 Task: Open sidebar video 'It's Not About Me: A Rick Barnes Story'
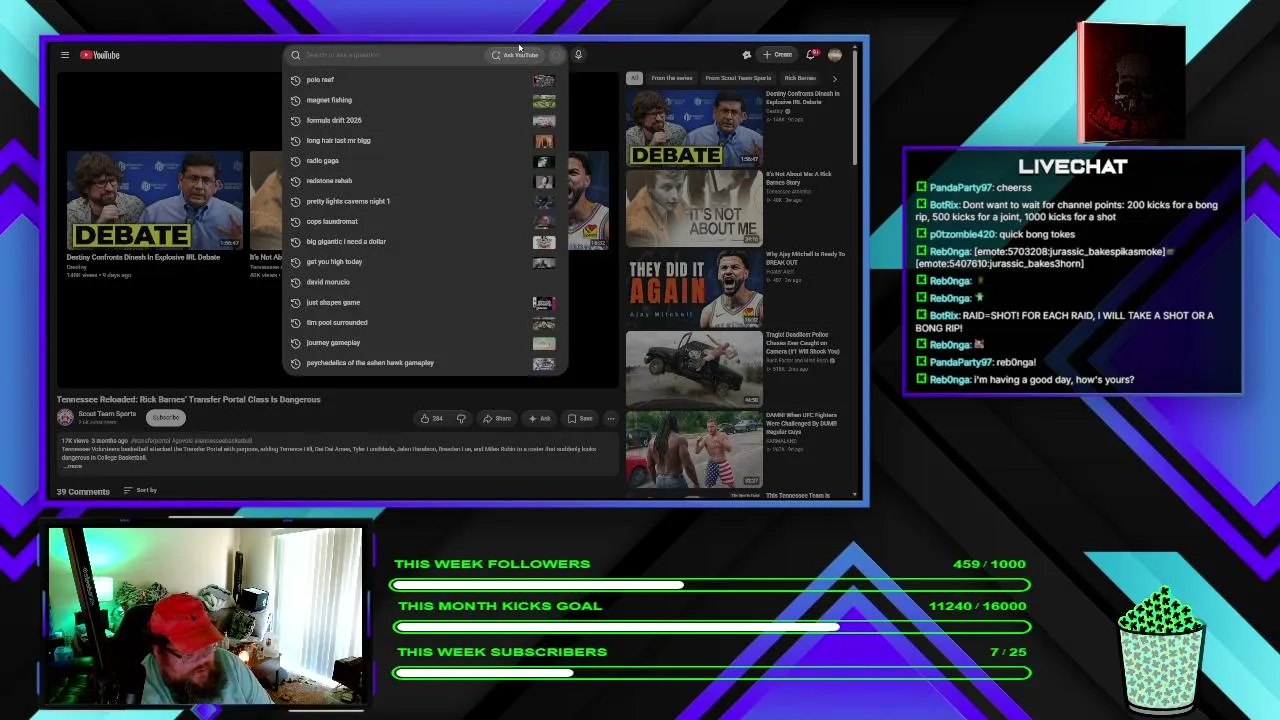click(x=798, y=178)
